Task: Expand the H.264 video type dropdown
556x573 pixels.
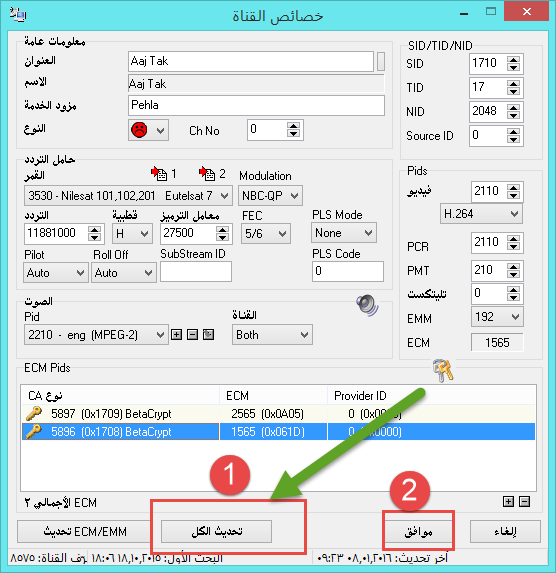Action: 481,213
